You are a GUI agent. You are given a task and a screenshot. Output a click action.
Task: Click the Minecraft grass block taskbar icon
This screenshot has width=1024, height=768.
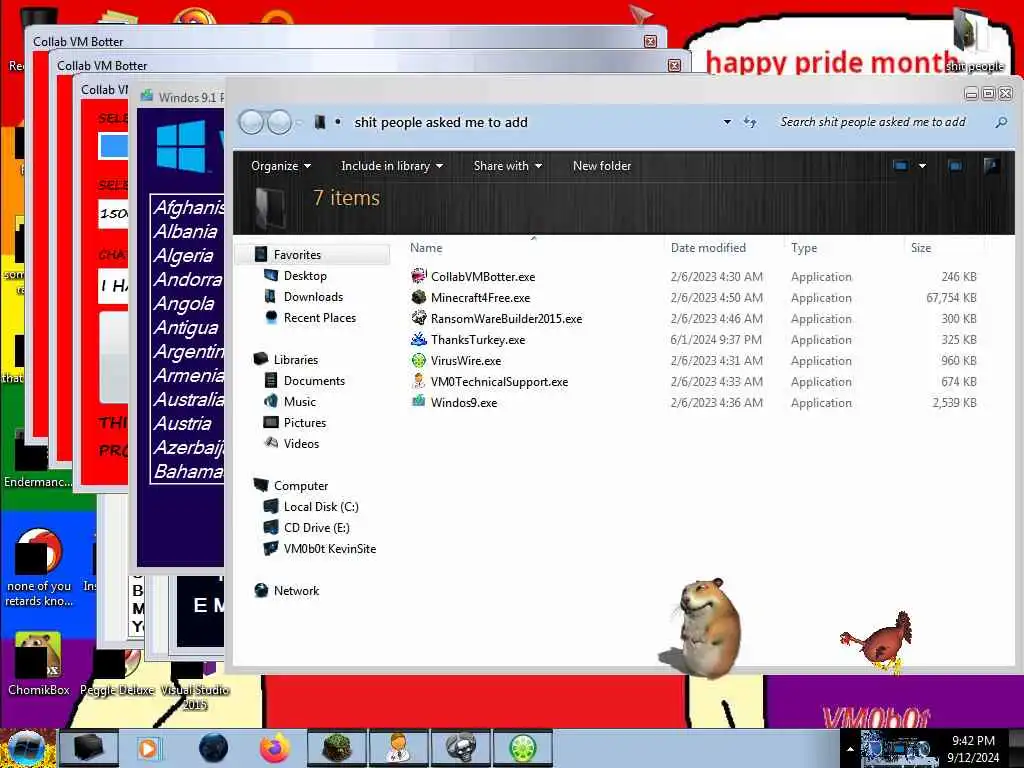tap(338, 748)
